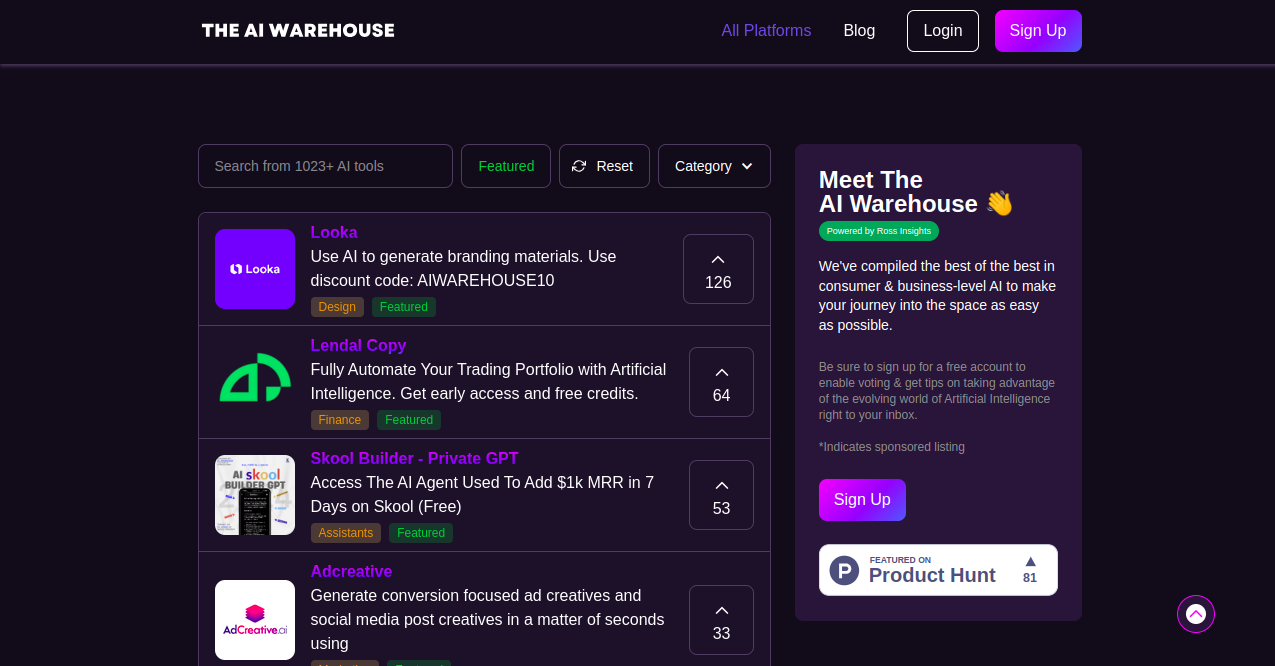Upvote Adcreative arrow icon

(x=722, y=610)
